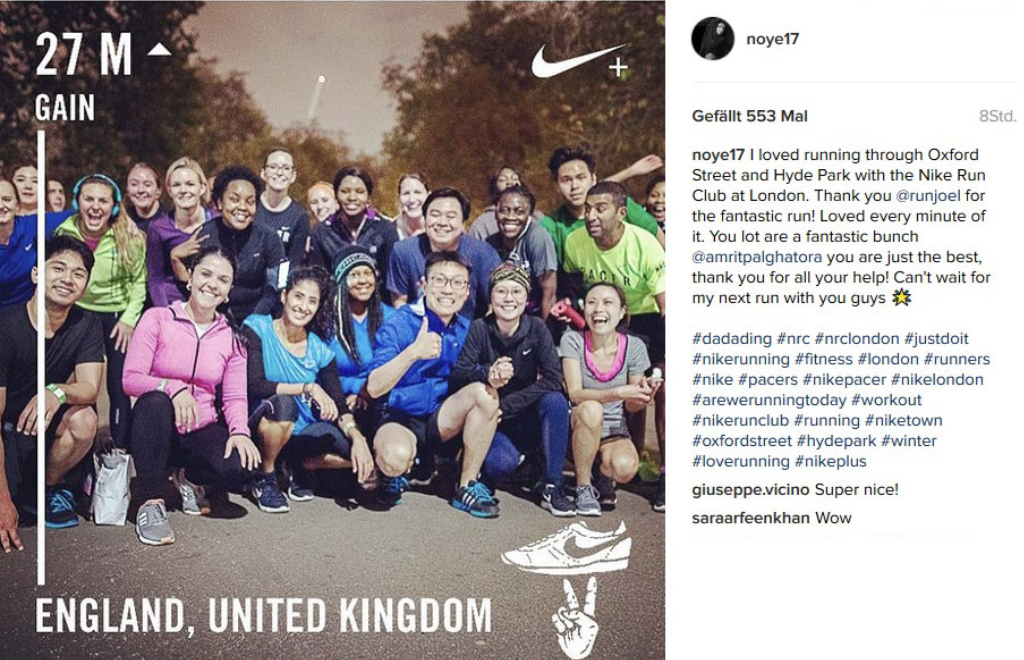Click the England, United Kingdom location text
Screen dimensions: 1024x660
(x=263, y=616)
